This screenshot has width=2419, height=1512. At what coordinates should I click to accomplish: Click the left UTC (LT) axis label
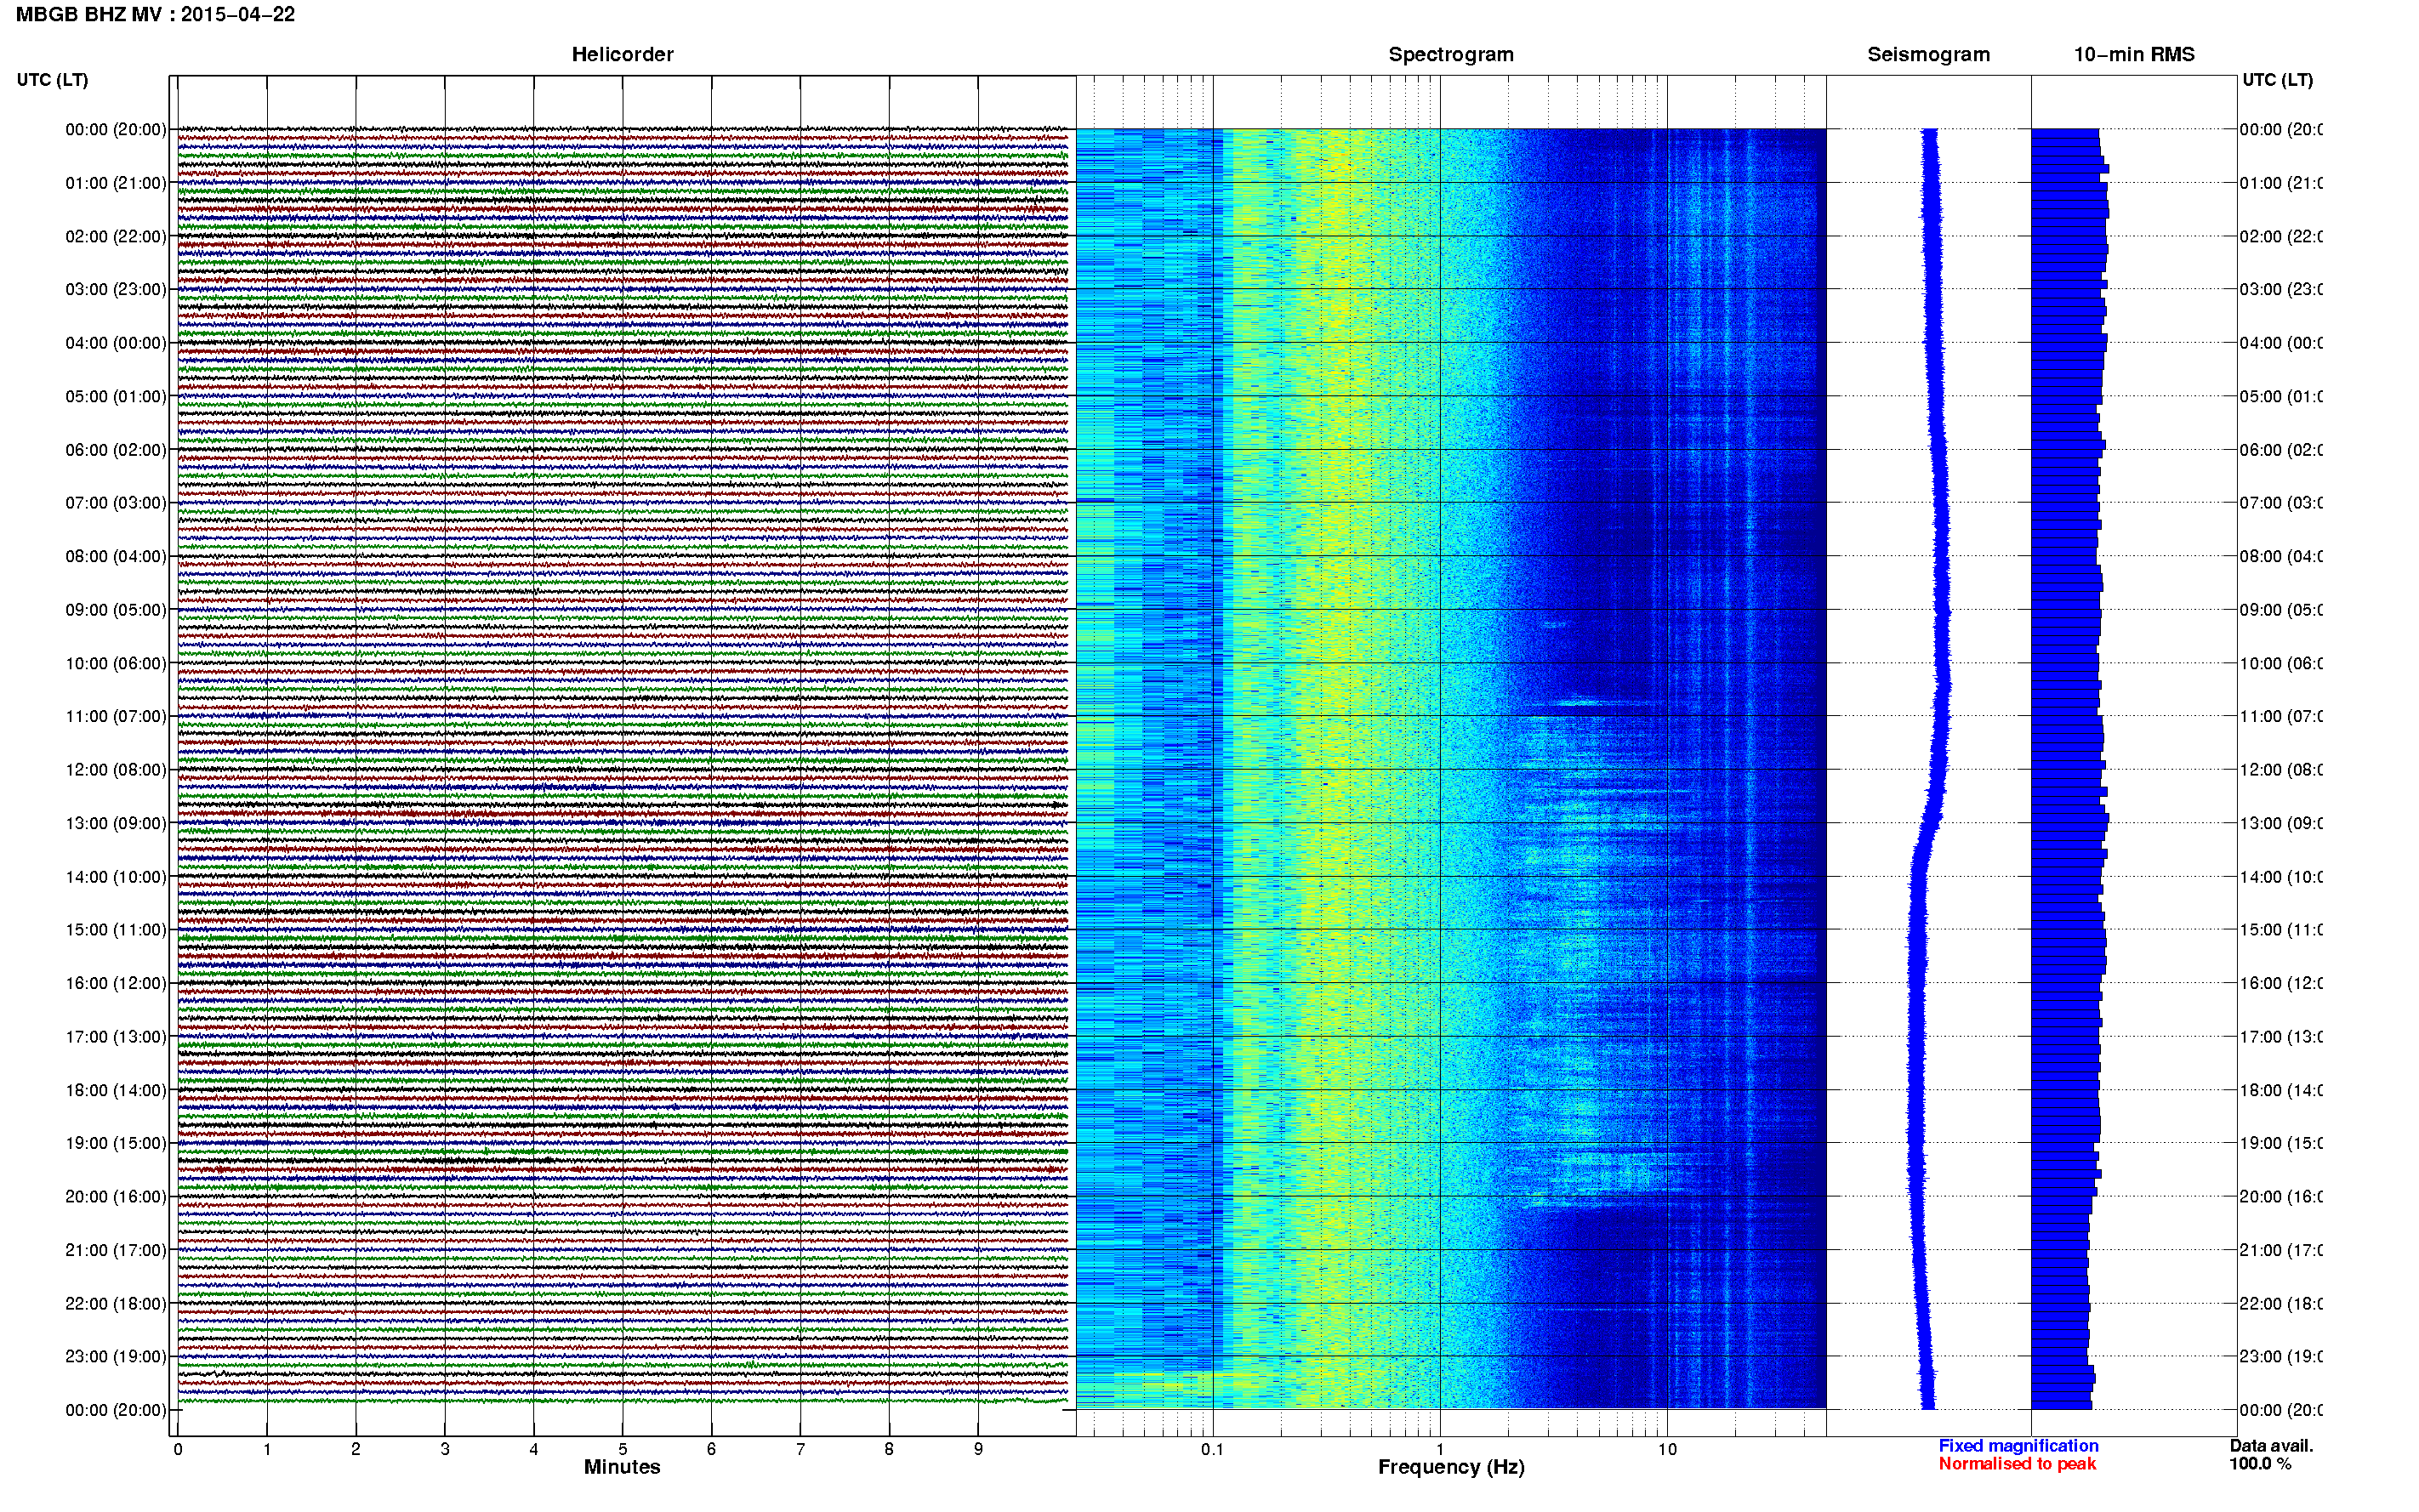pos(52,80)
